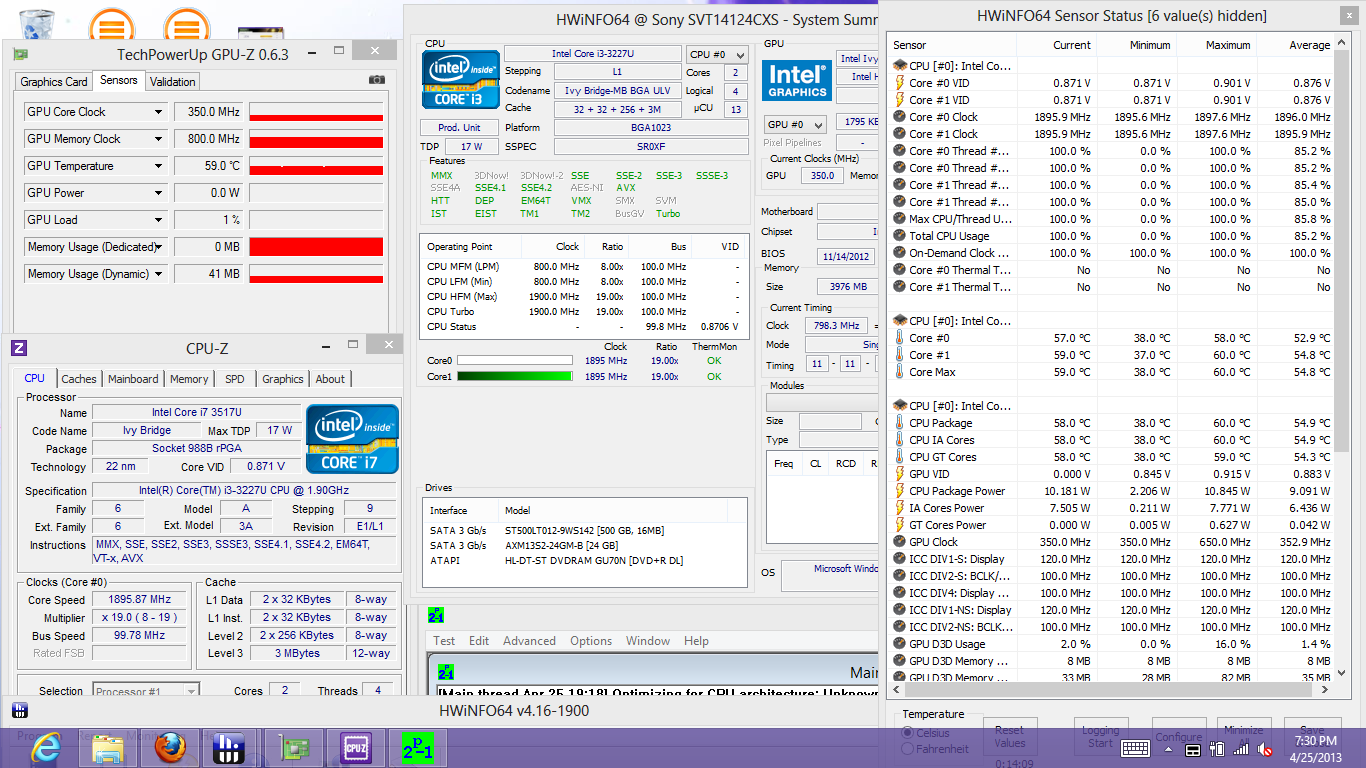Click the Prod. Unit button in HWiNFO64
This screenshot has height=768, width=1366.
[x=460, y=128]
